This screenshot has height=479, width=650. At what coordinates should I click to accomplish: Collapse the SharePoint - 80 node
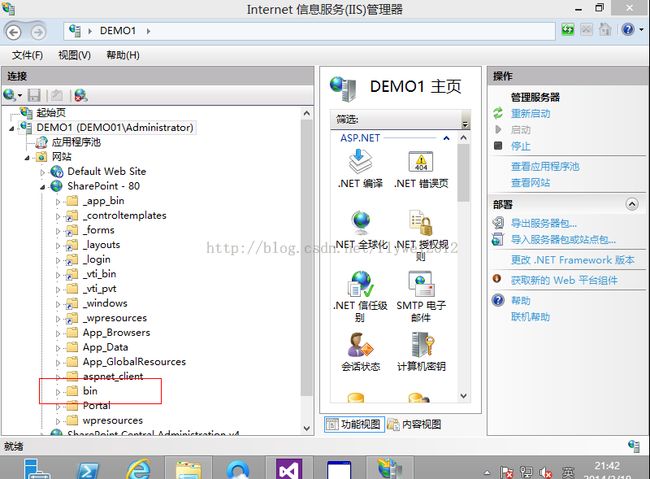[x=42, y=187]
